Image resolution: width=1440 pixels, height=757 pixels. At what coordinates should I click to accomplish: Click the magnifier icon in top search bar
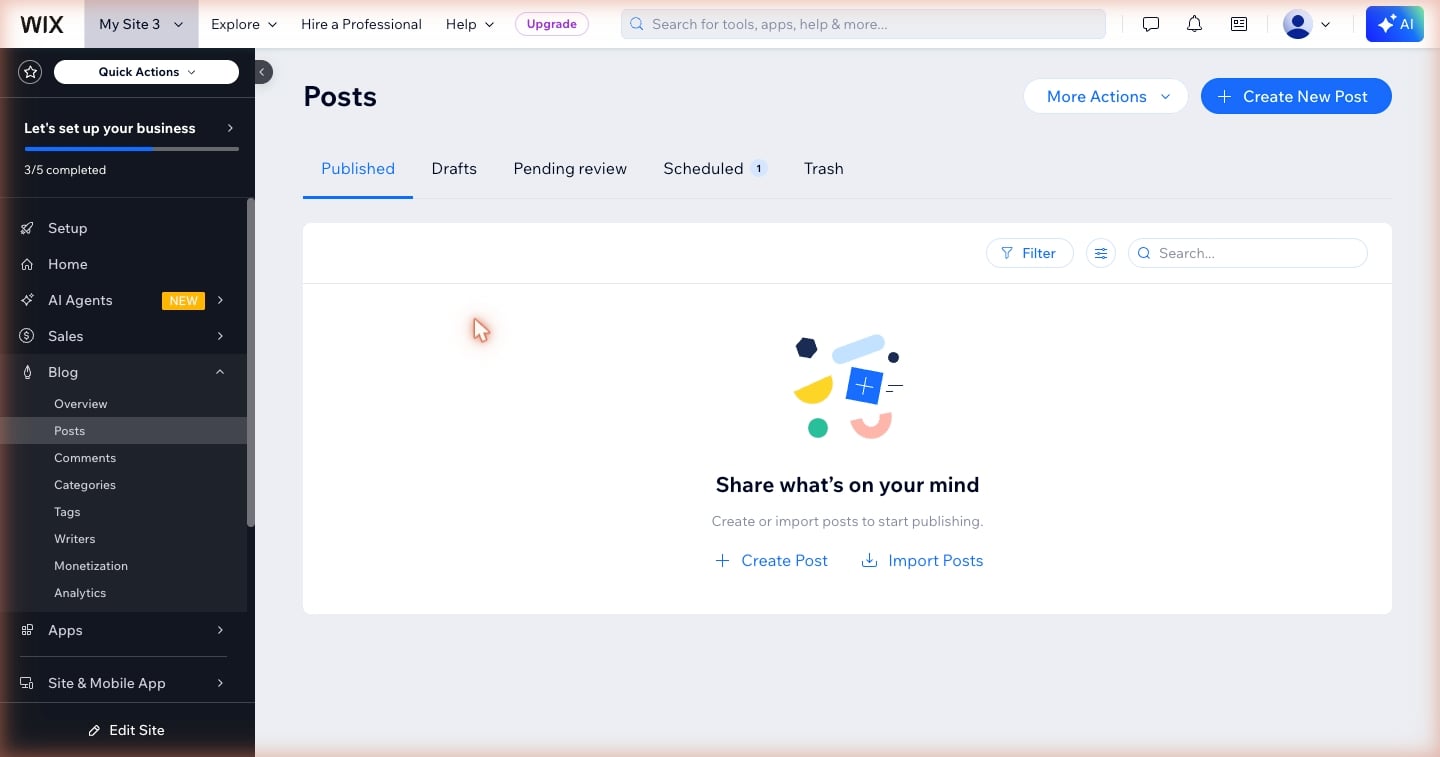(637, 24)
